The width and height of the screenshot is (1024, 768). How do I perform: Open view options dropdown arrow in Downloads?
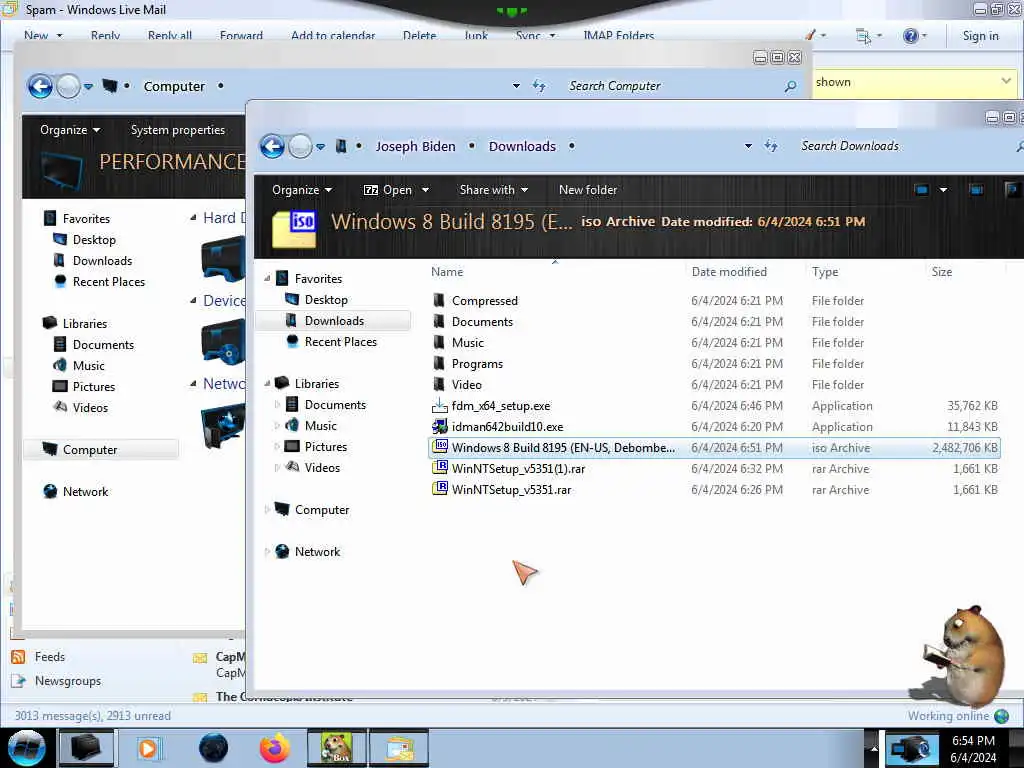(943, 190)
